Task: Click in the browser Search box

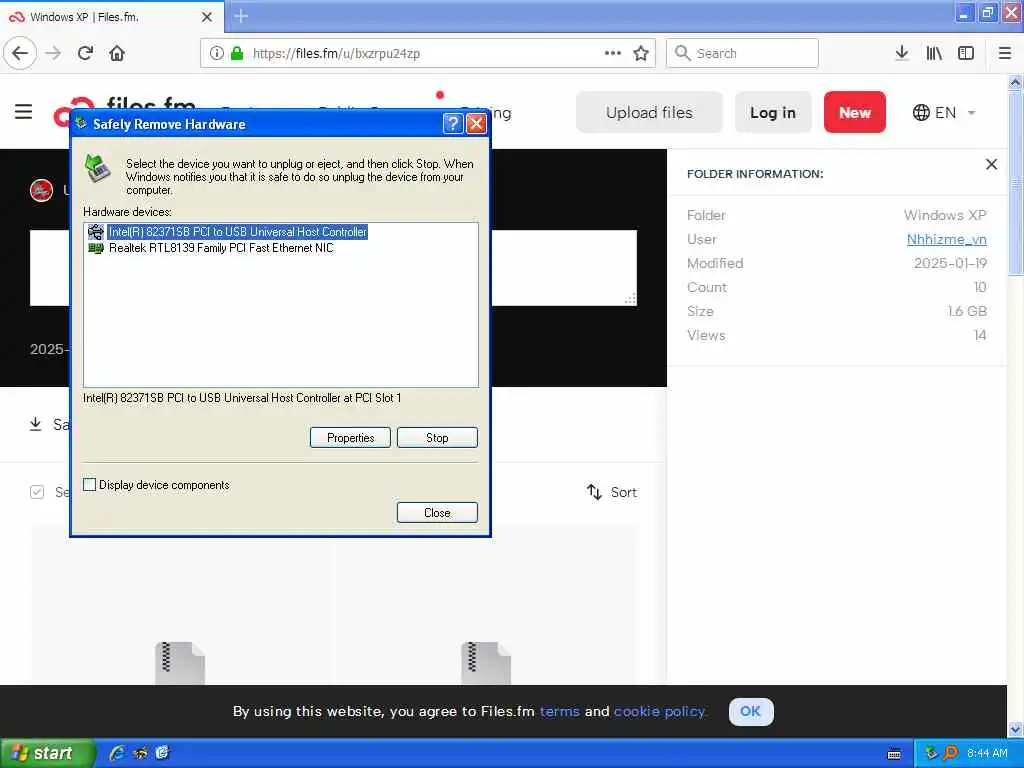Action: pyautogui.click(x=742, y=53)
